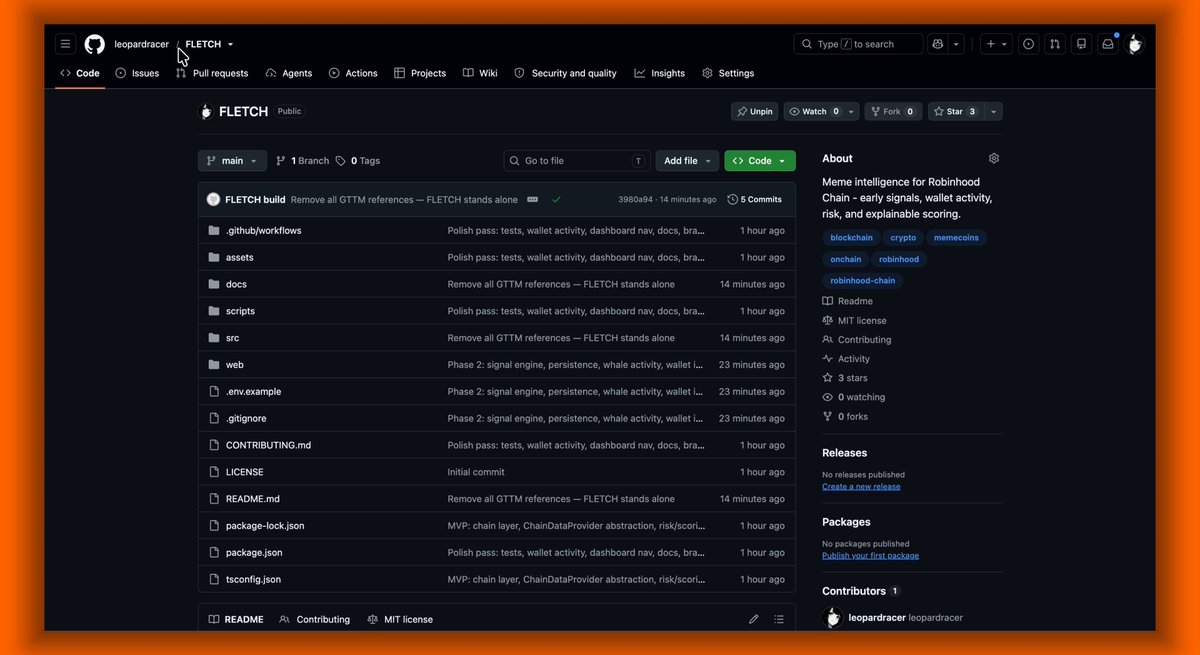Expand the latest commit message ellipsis
The width and height of the screenshot is (1200, 655).
click(532, 199)
